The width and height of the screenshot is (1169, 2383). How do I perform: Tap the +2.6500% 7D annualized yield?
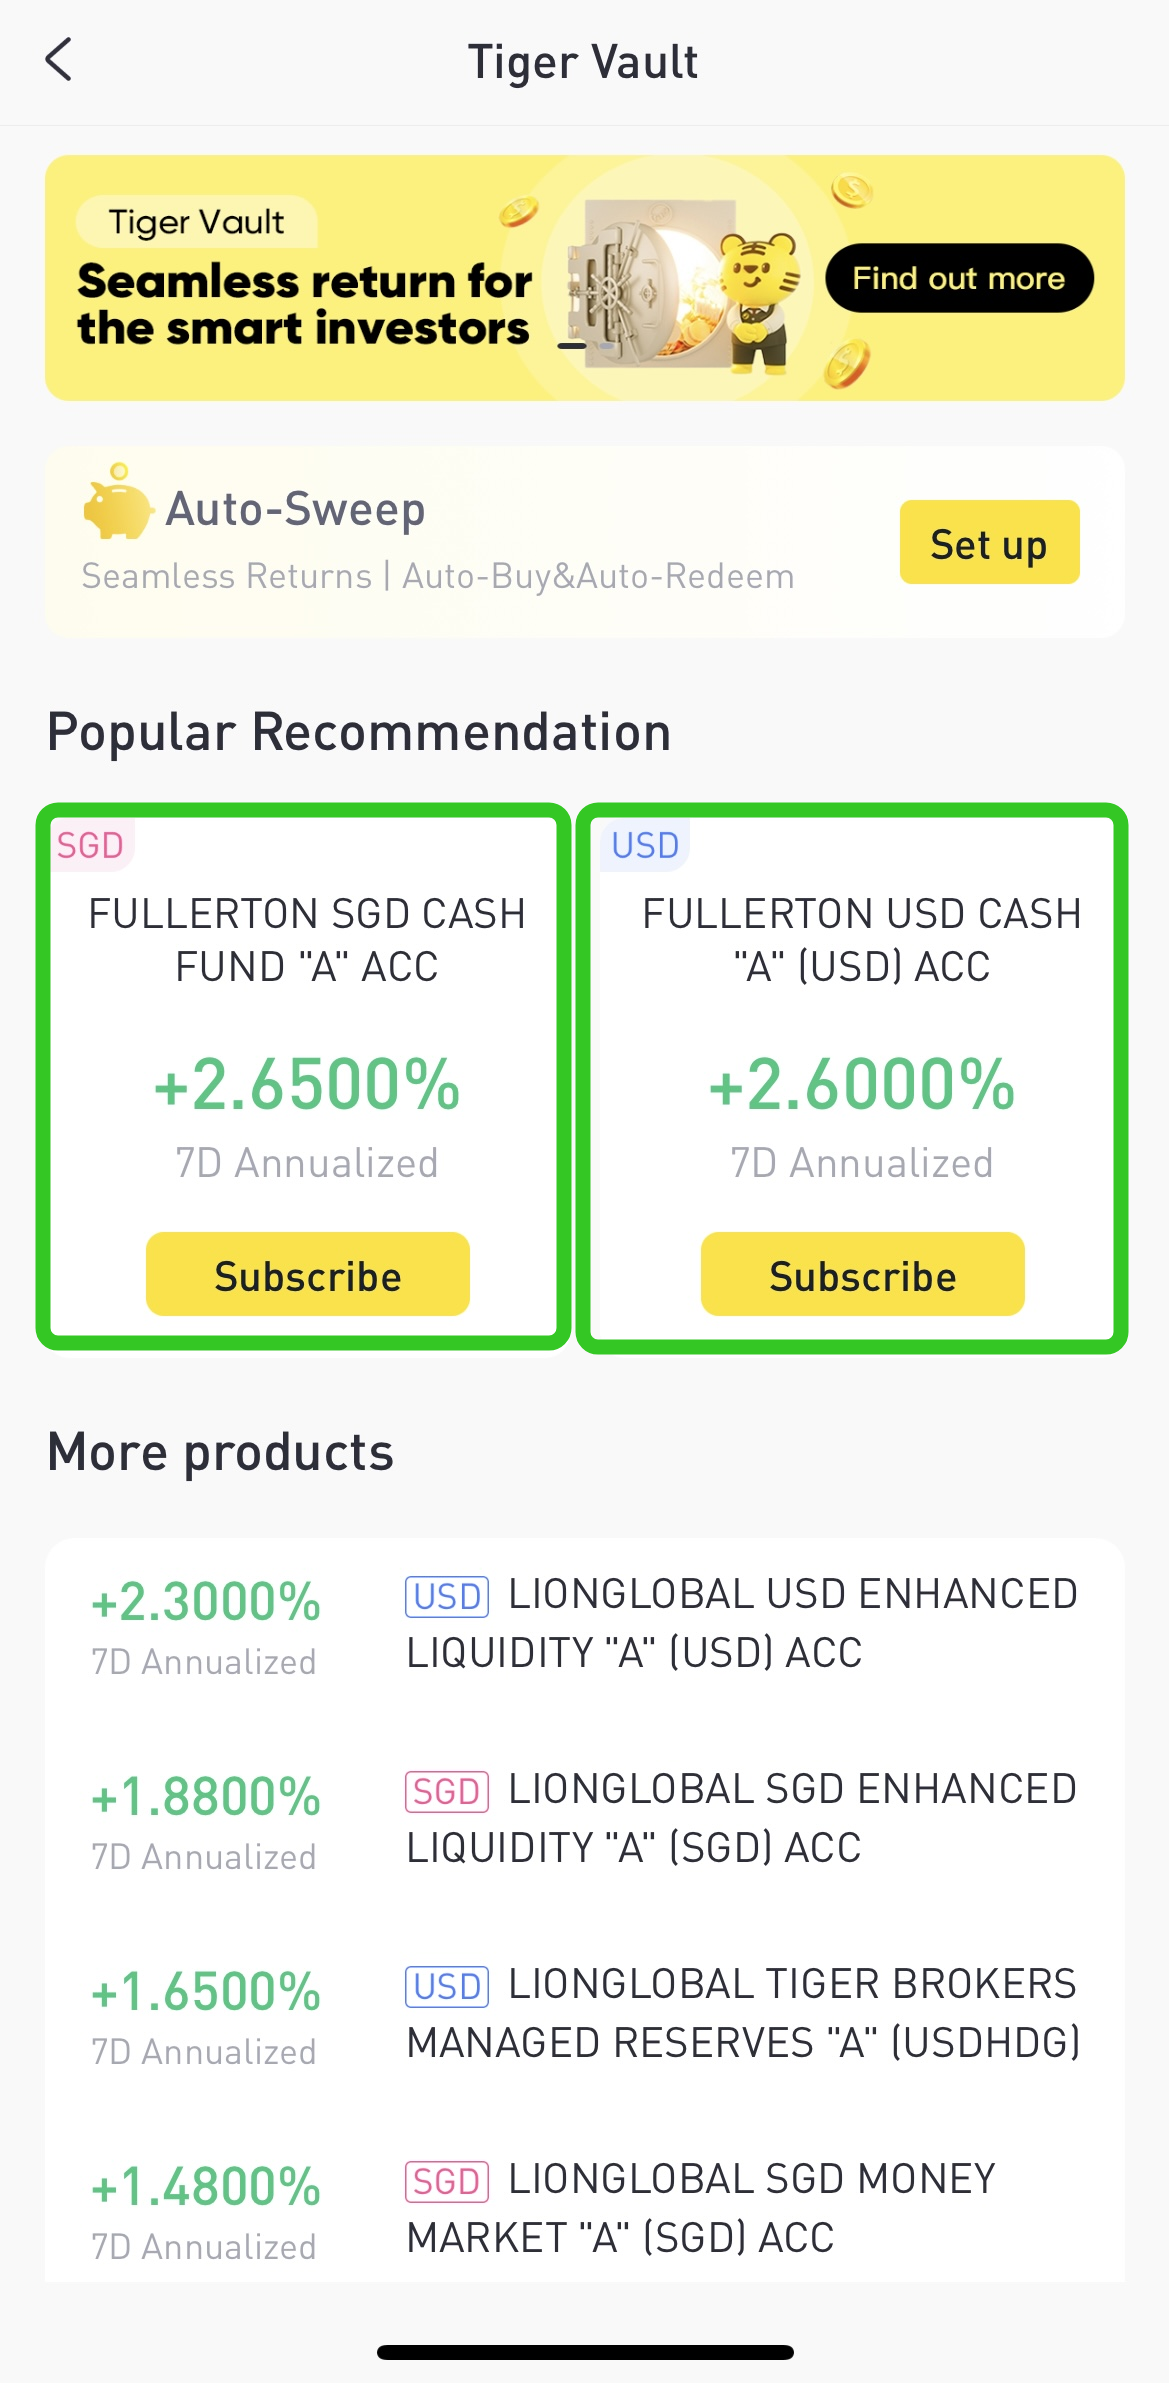click(307, 1086)
